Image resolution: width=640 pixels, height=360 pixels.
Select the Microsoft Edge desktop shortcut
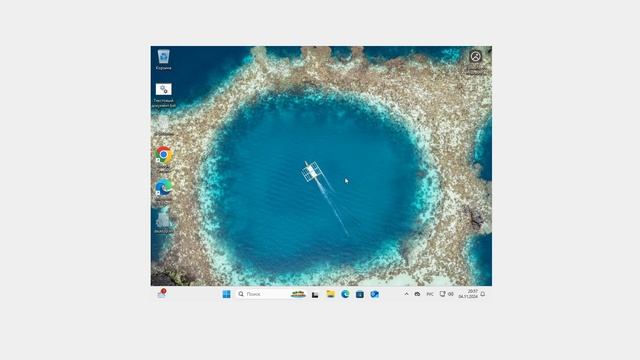(163, 191)
